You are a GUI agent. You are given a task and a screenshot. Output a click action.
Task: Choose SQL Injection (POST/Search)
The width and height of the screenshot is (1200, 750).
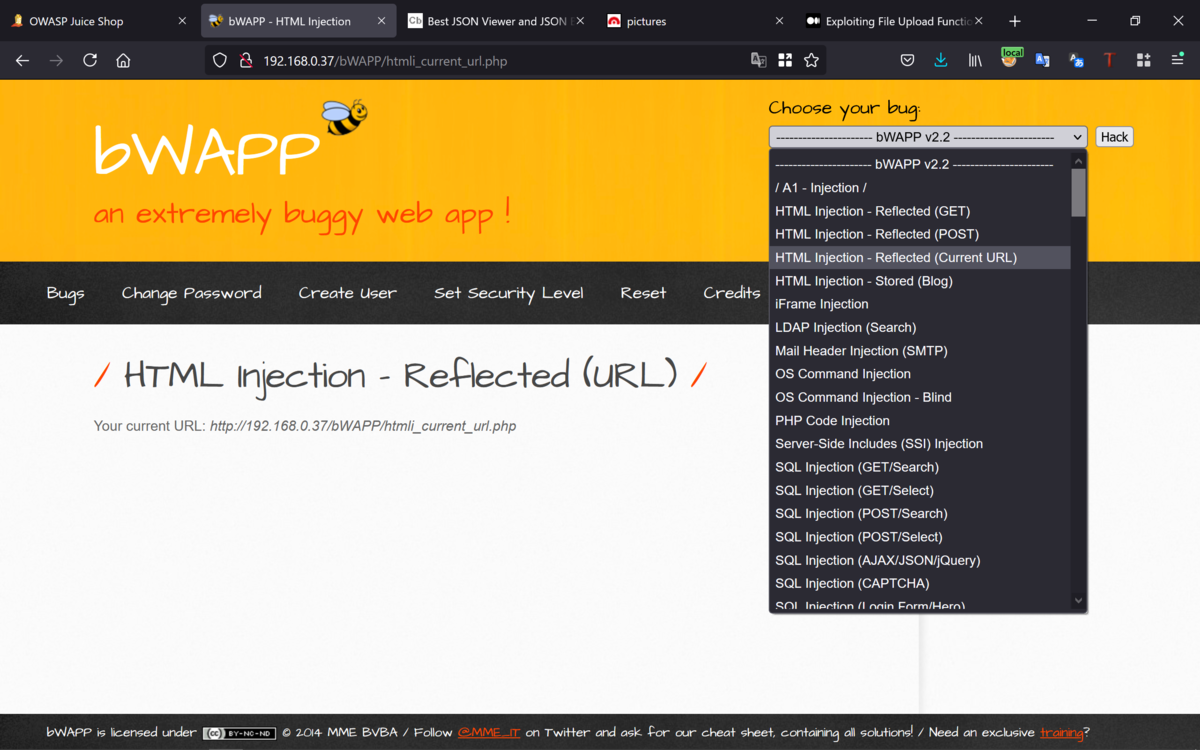[920, 514]
